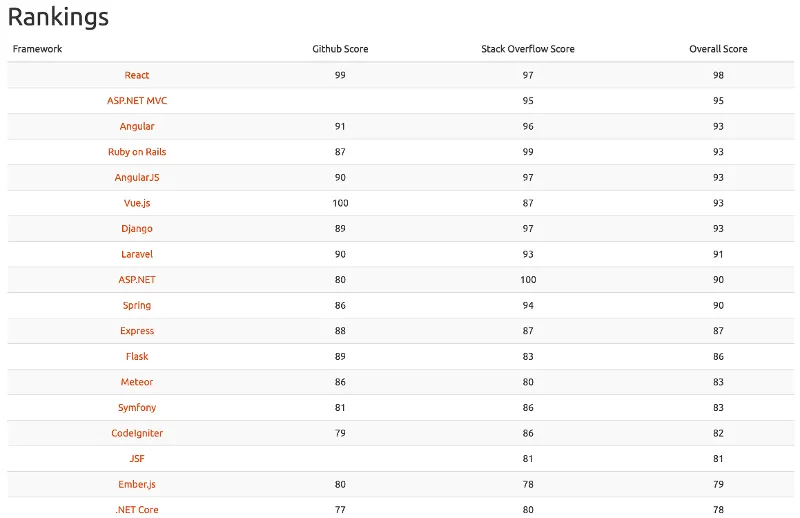The height and width of the screenshot is (518, 800).
Task: Click the Django link
Action: 137,228
